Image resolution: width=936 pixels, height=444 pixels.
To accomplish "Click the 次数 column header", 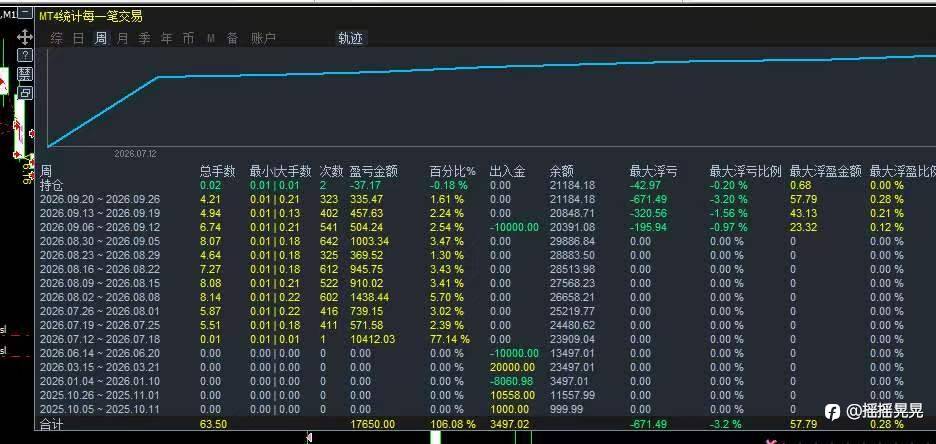I will pos(331,172).
